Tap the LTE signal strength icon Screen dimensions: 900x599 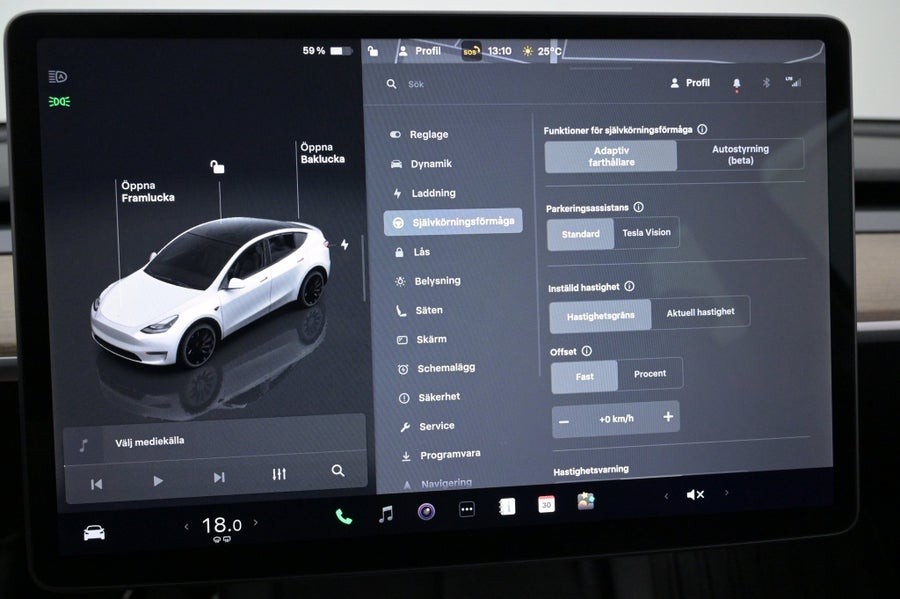point(793,81)
